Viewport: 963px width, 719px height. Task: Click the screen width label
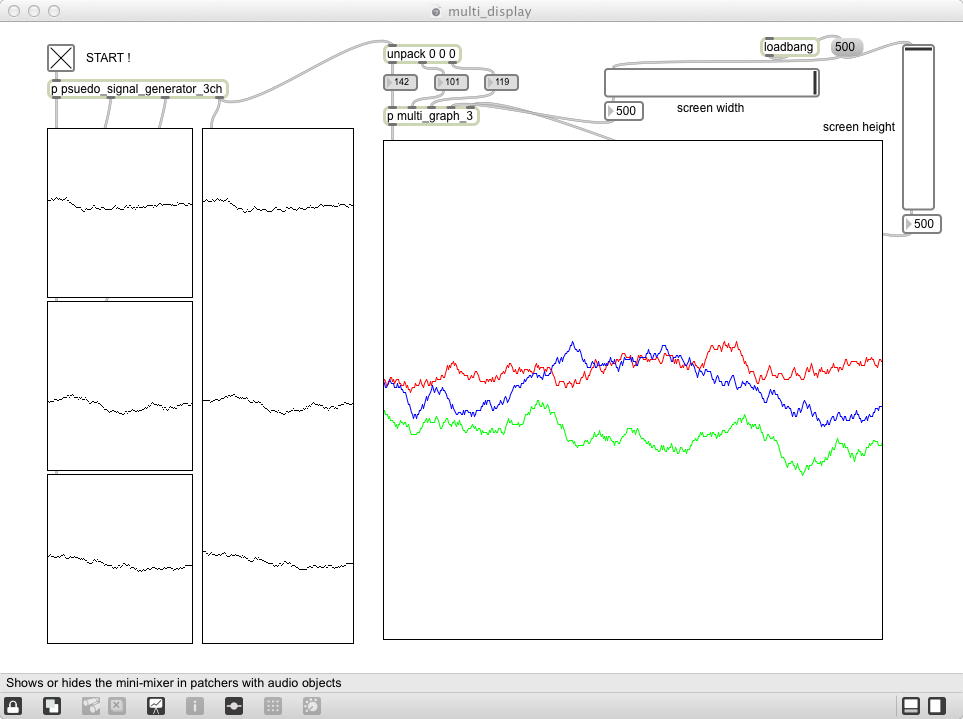(711, 108)
